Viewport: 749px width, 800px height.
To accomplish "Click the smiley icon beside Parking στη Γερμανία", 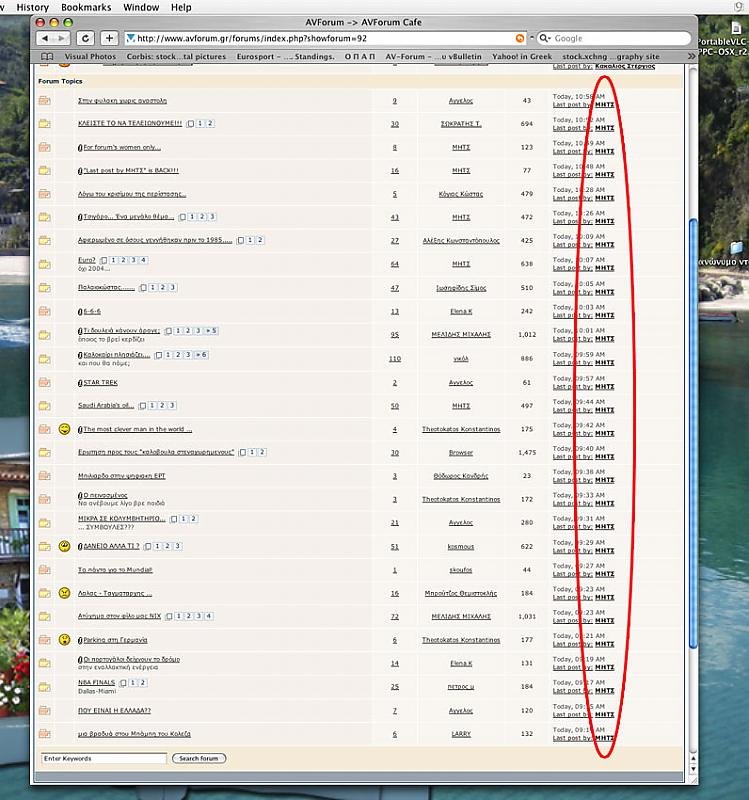I will (x=65, y=639).
